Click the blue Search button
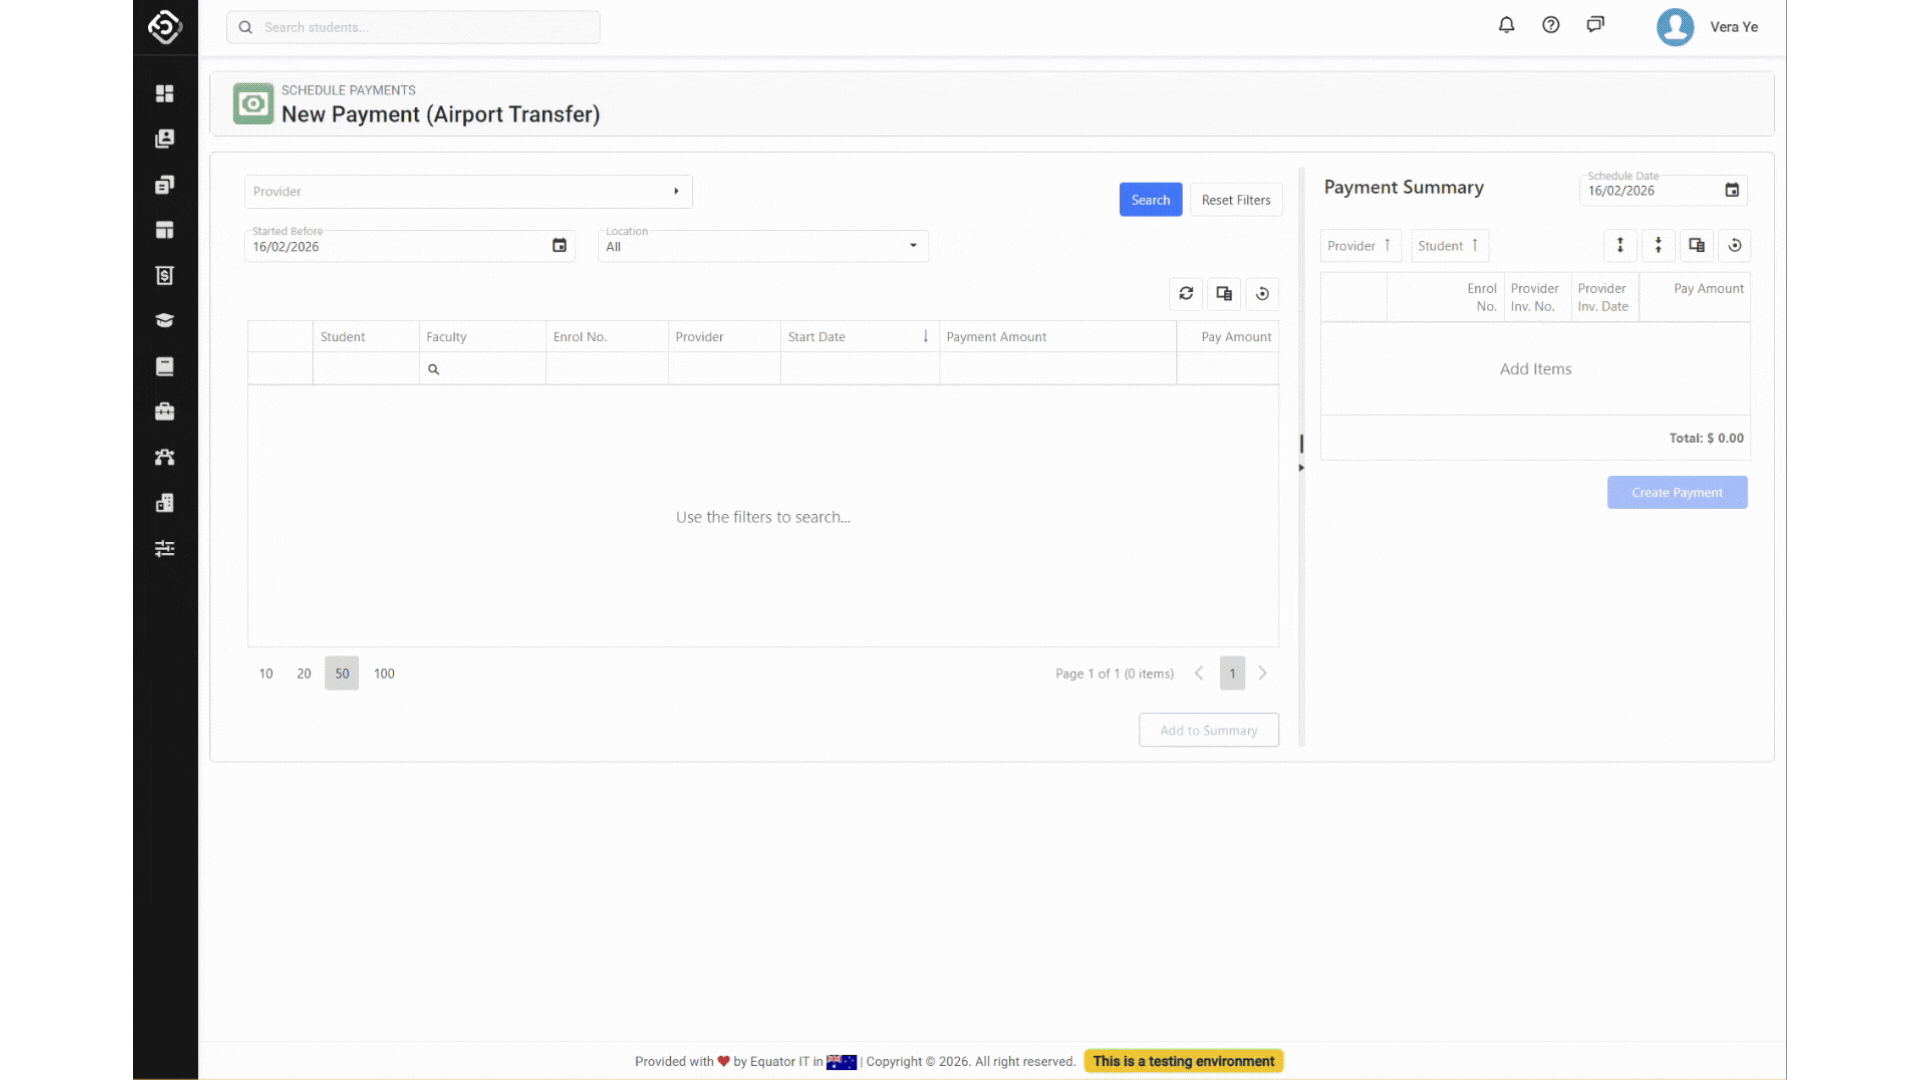Image resolution: width=1920 pixels, height=1080 pixels. [1150, 200]
